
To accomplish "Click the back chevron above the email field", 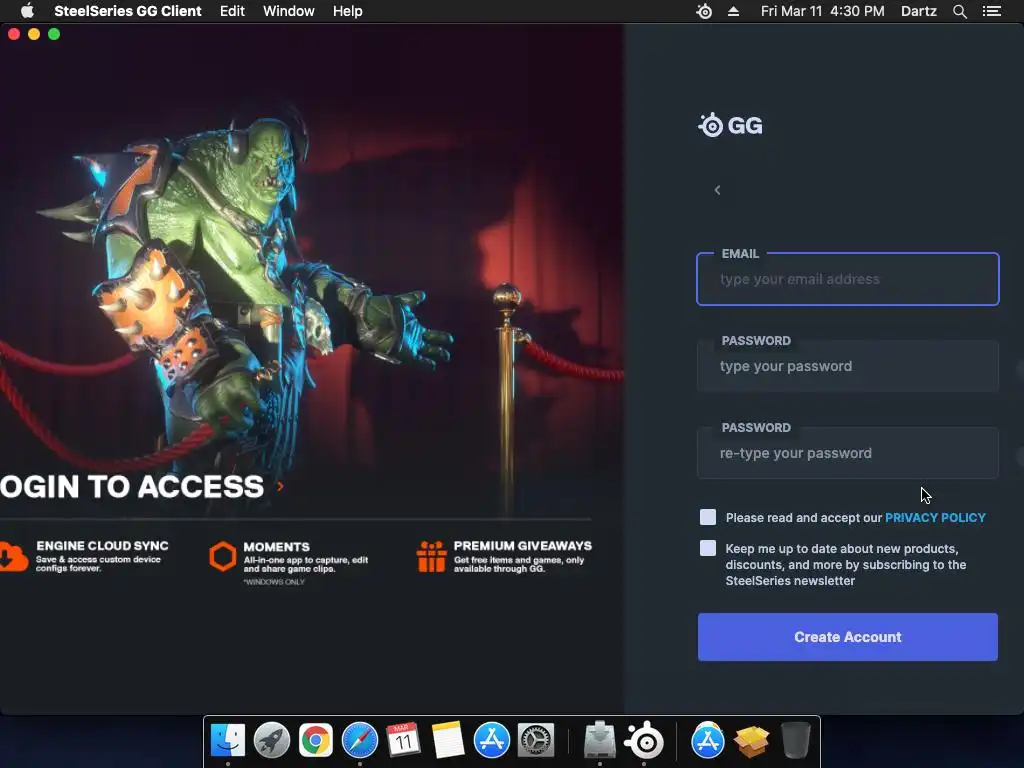I will [x=717, y=190].
